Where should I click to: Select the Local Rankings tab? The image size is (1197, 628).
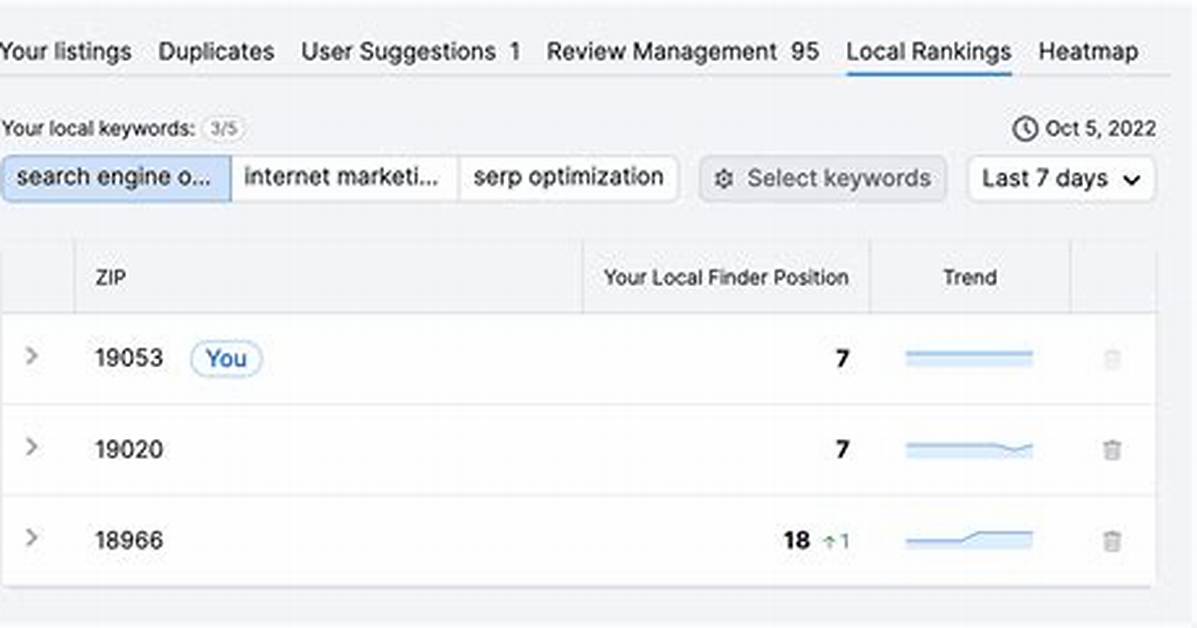pyautogui.click(x=929, y=51)
